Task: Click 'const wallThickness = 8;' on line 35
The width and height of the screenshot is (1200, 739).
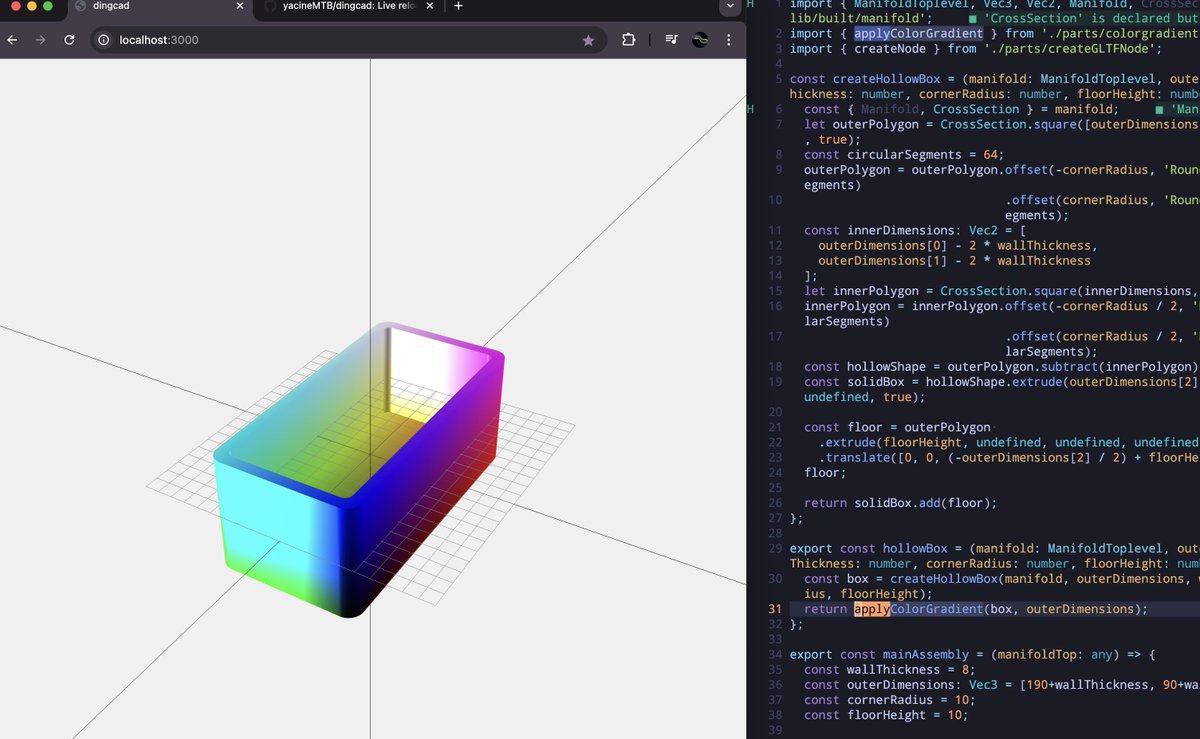Action: coord(890,670)
